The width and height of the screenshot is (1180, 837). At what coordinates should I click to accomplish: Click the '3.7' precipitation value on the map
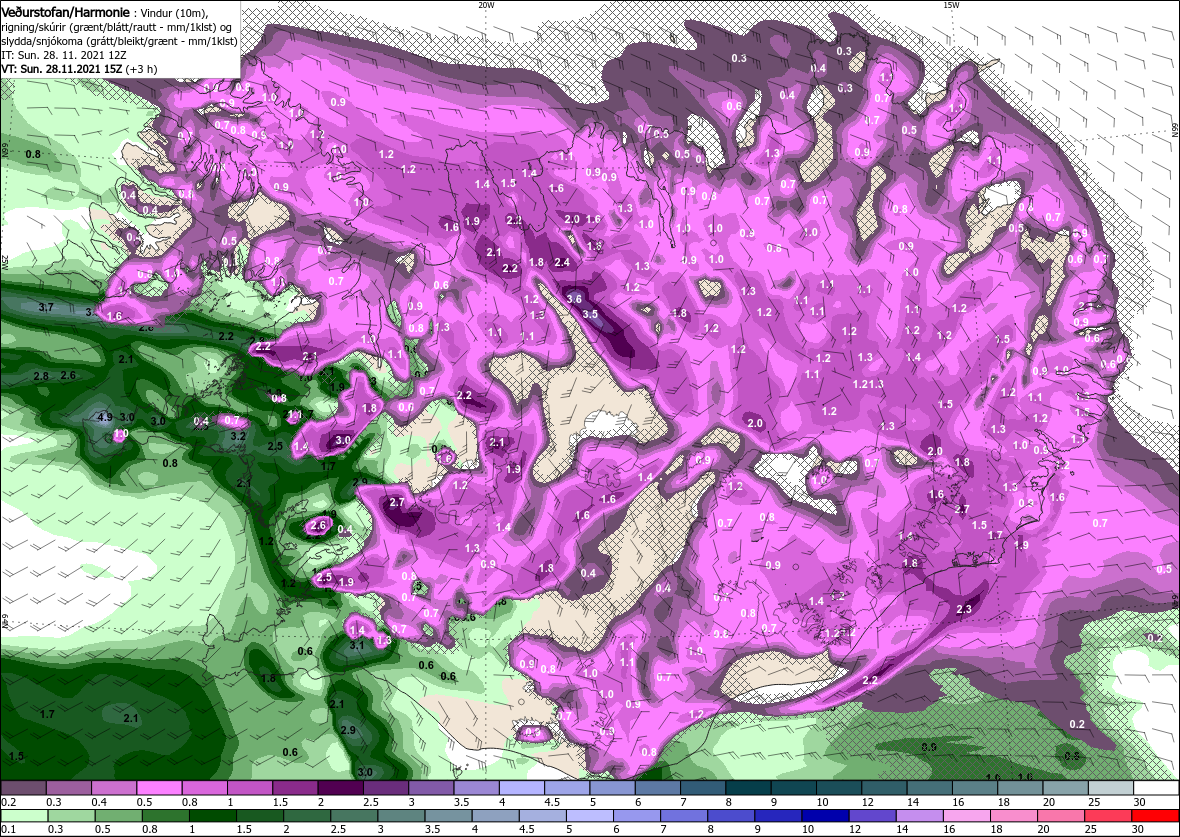pos(46,307)
